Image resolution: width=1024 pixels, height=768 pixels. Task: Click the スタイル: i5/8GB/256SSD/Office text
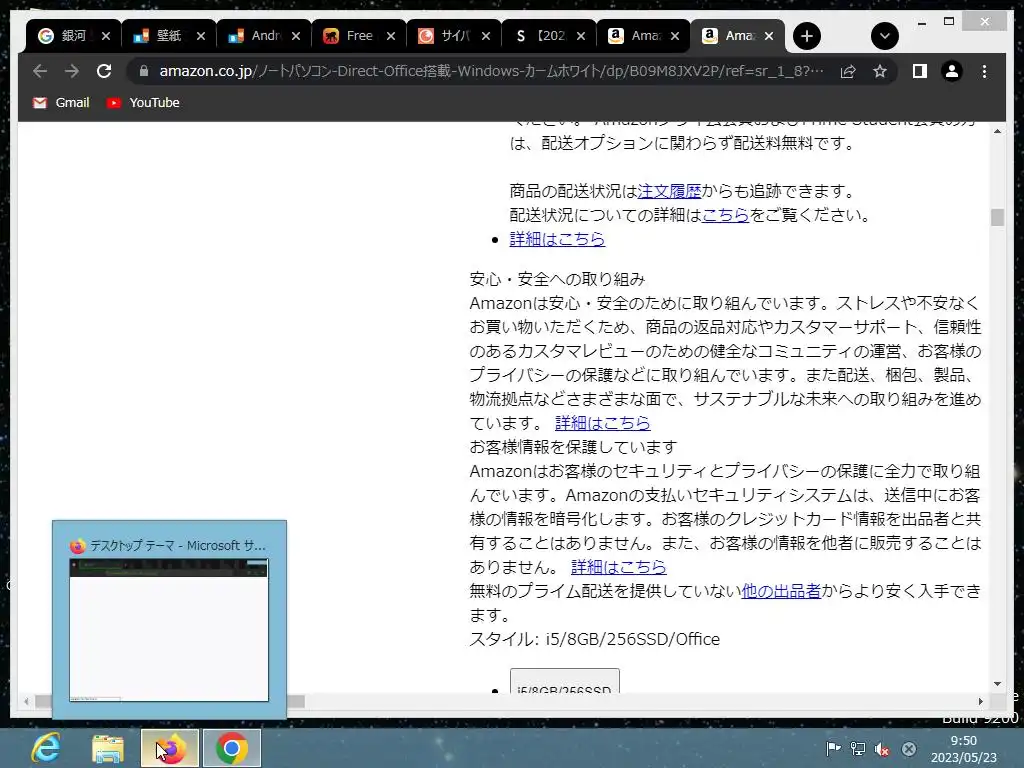pyautogui.click(x=595, y=639)
